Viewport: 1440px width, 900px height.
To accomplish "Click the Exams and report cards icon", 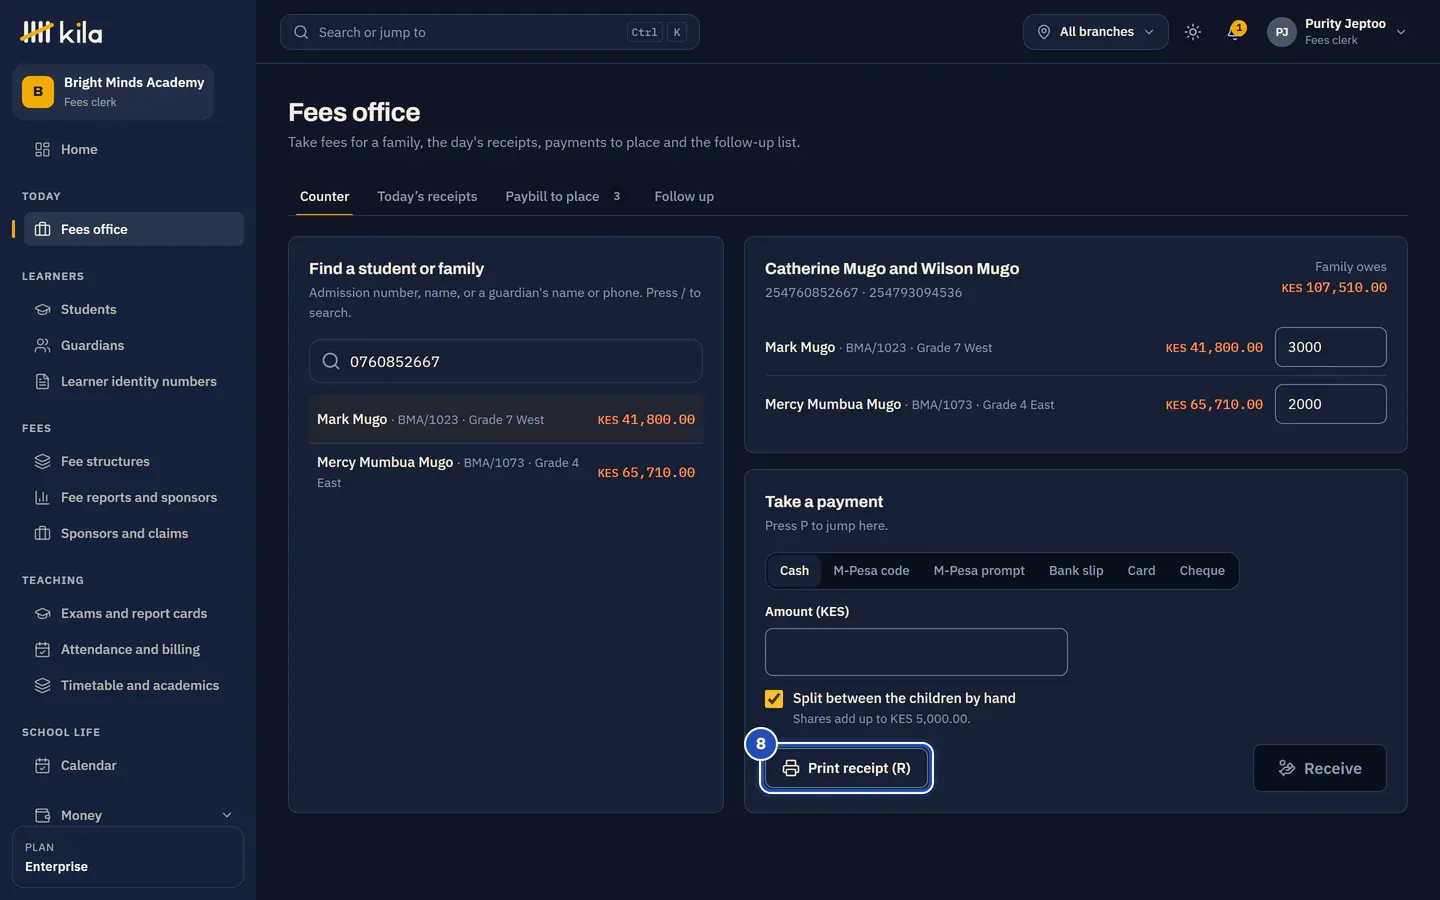I will click(42, 613).
